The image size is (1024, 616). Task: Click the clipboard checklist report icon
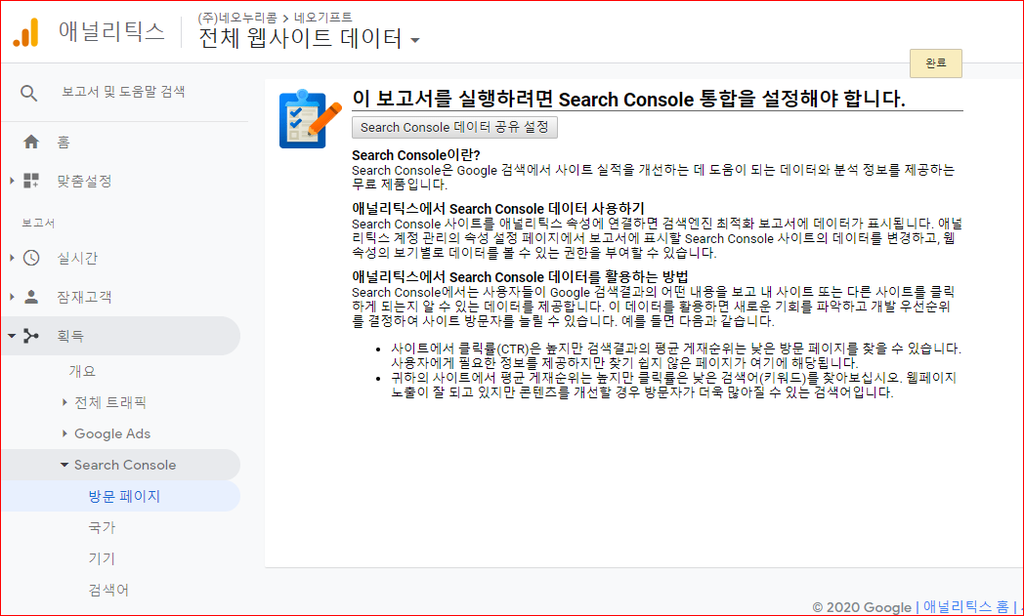(x=310, y=120)
